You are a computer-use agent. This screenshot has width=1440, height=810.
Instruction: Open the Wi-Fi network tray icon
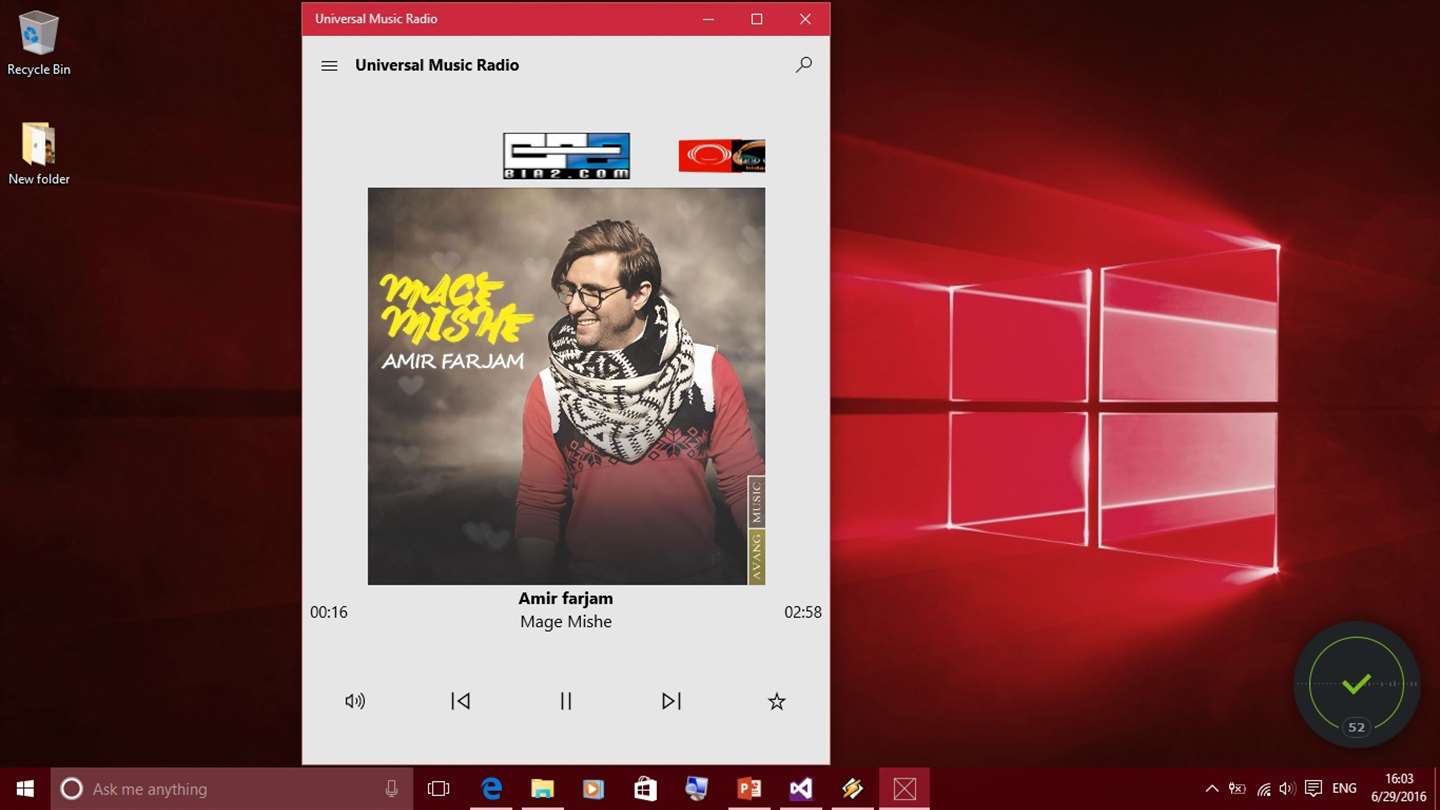(1264, 789)
